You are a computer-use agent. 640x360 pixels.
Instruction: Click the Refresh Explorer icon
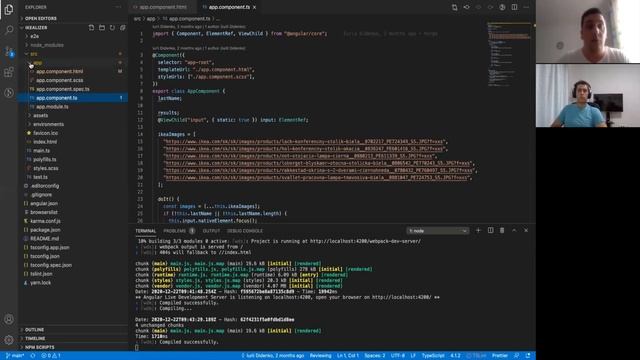point(112,27)
